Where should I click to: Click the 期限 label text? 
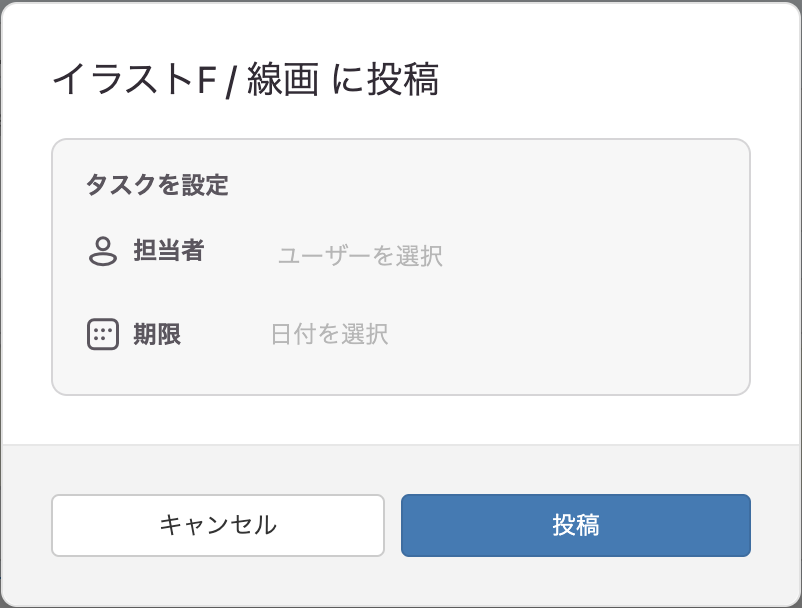click(157, 334)
